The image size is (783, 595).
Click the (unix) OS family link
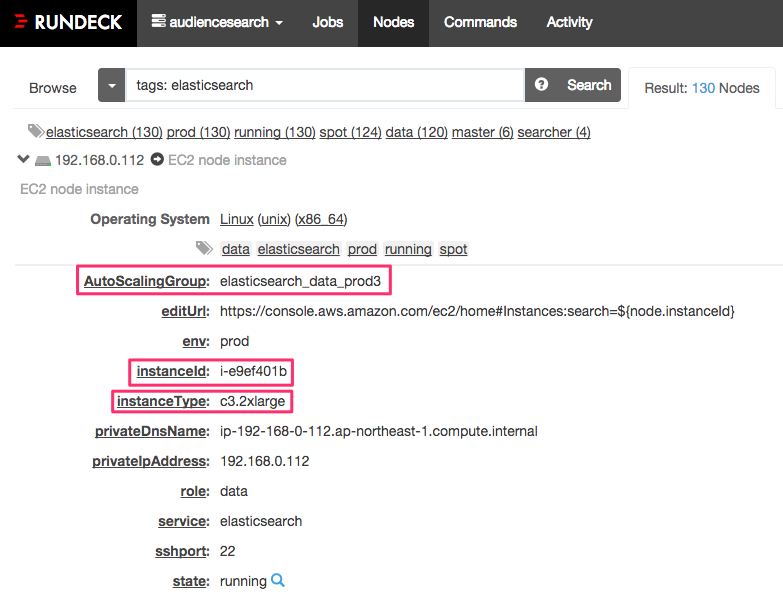pos(274,220)
